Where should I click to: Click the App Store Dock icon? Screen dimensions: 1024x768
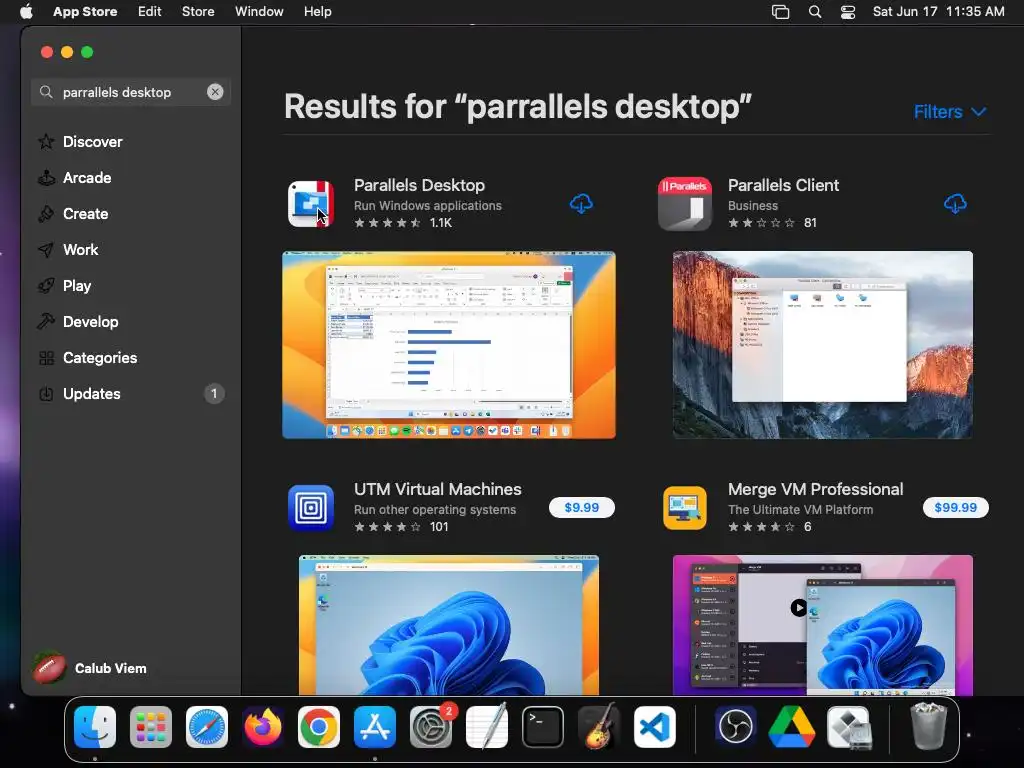coord(375,727)
